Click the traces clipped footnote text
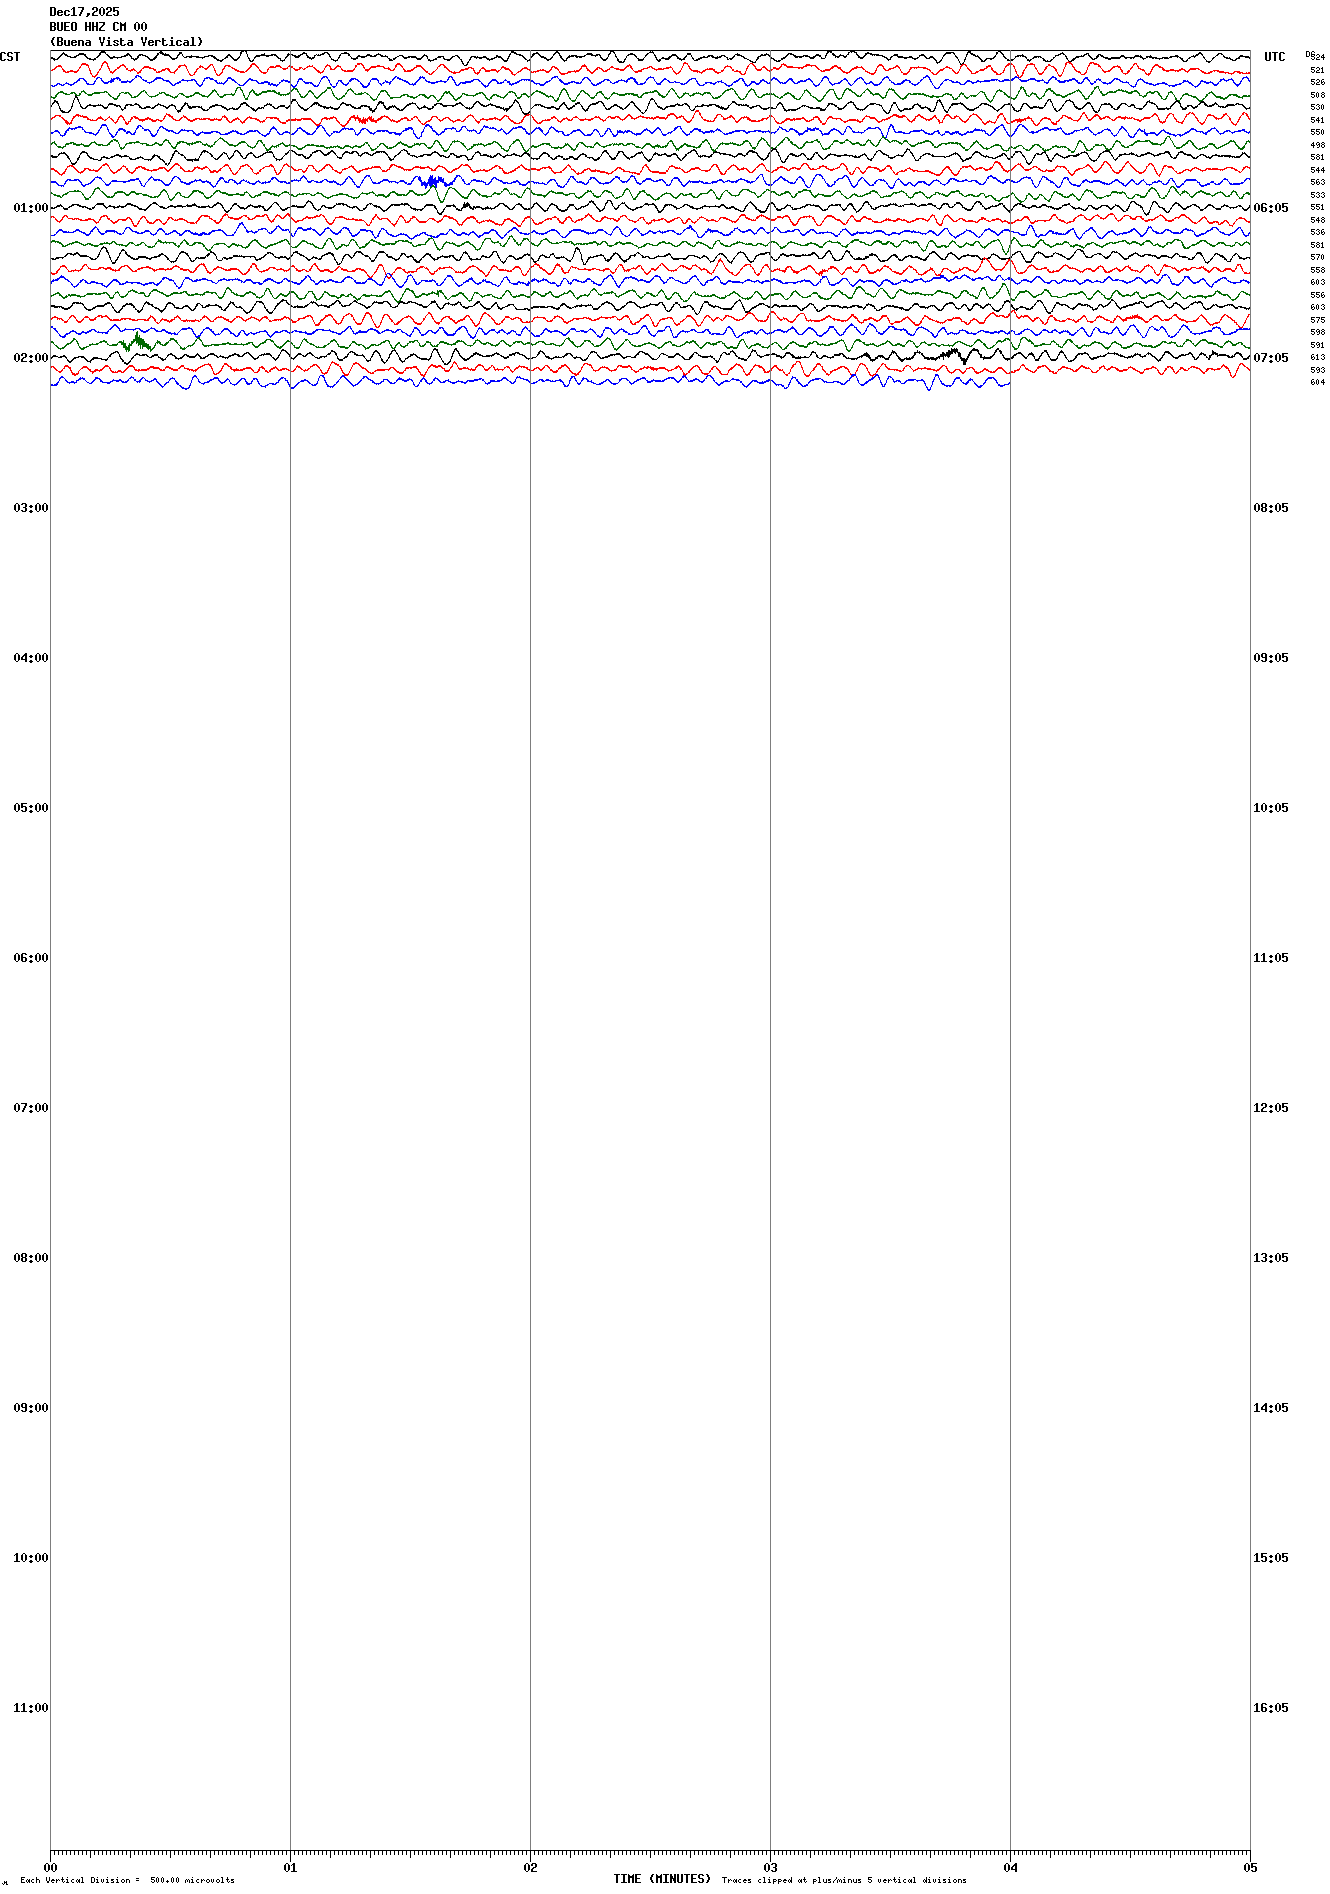Screen dimensions: 1330x1894 click(844, 1880)
